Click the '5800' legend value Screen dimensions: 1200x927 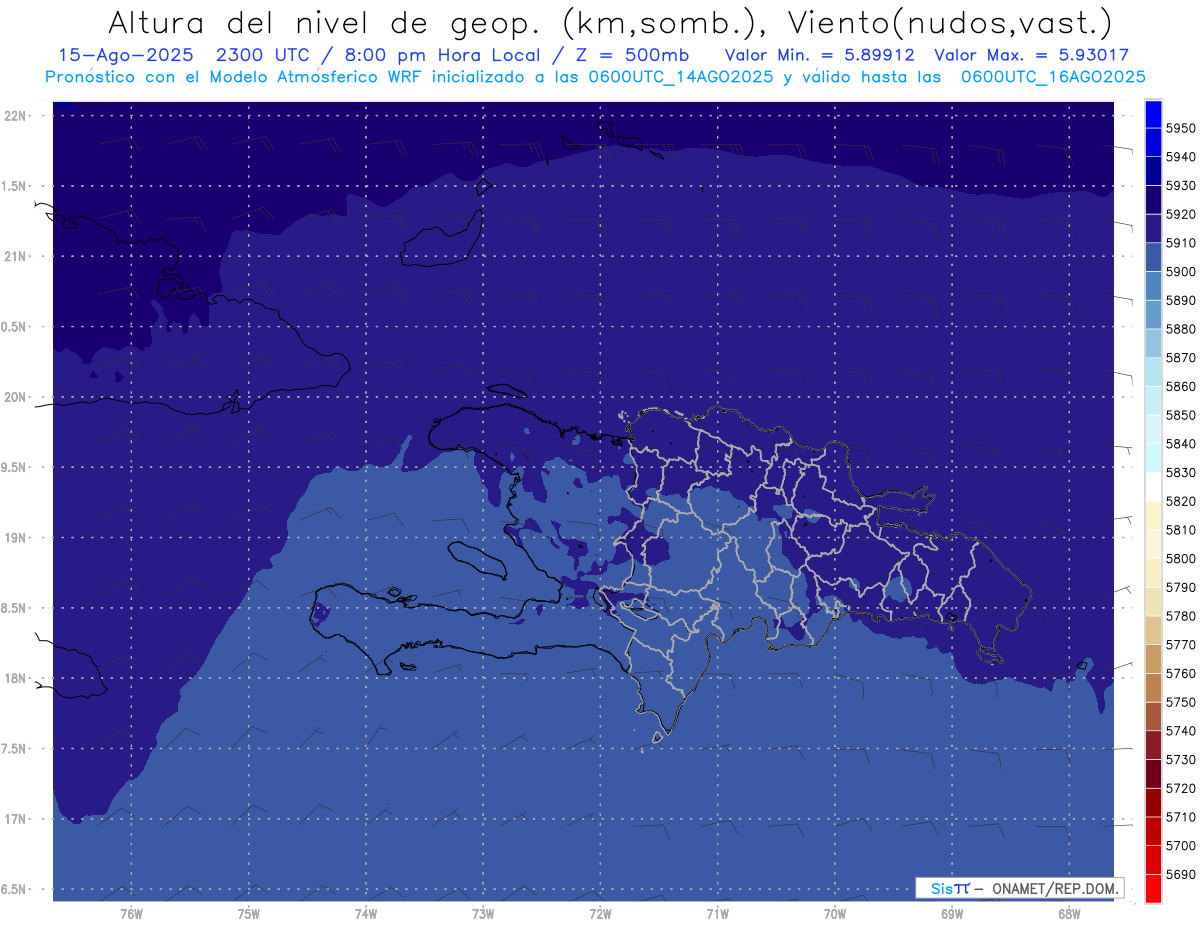point(1179,559)
